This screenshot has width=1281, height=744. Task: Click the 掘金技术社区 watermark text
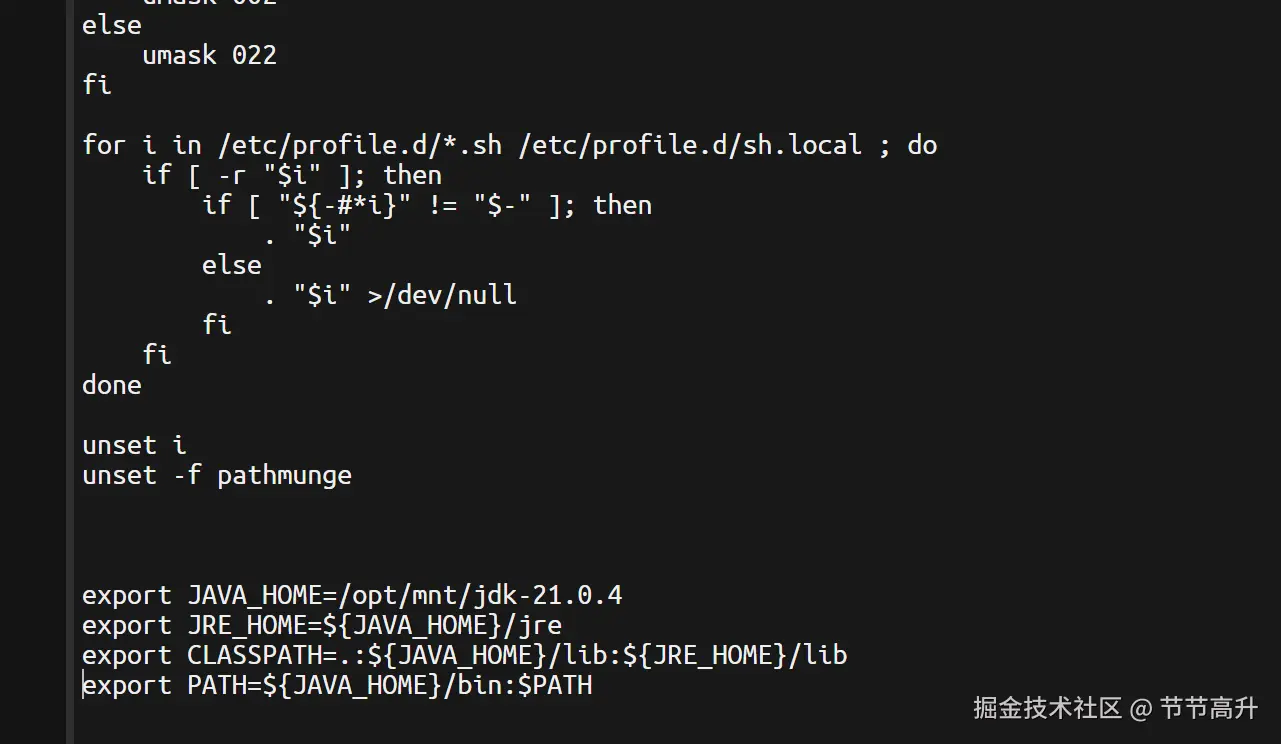point(1047,709)
